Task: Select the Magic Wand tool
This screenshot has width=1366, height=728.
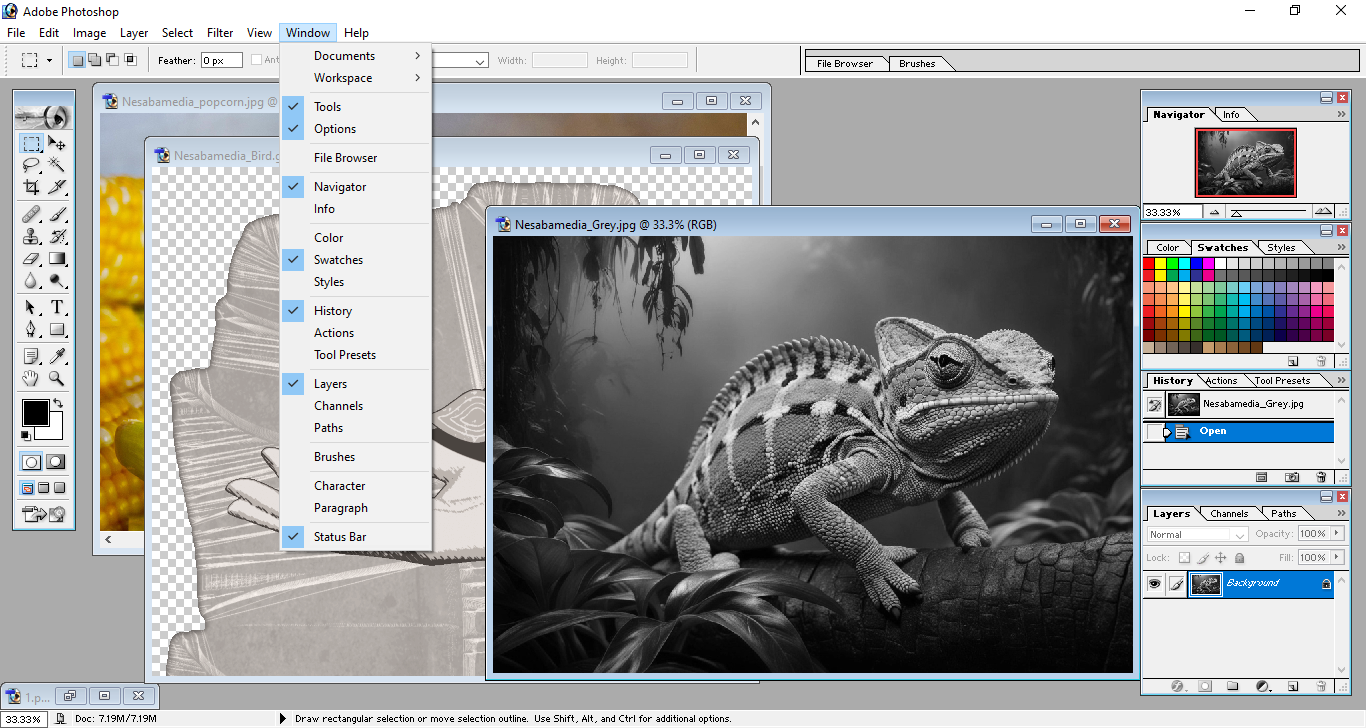Action: [57, 165]
